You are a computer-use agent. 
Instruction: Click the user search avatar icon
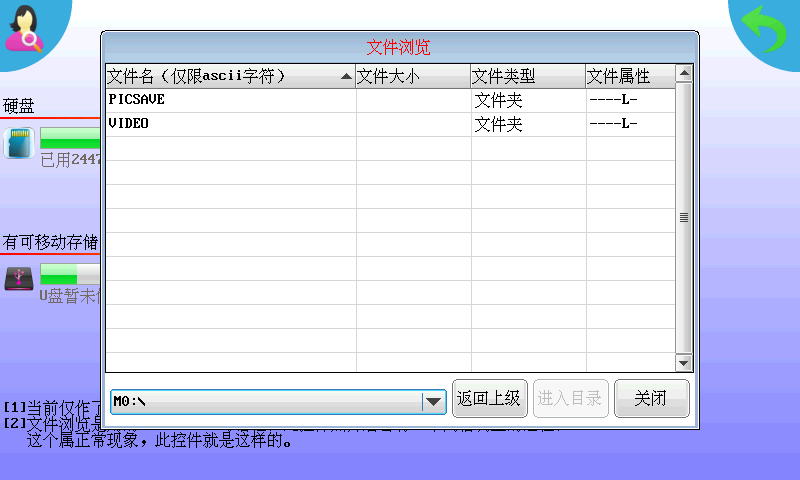24,29
